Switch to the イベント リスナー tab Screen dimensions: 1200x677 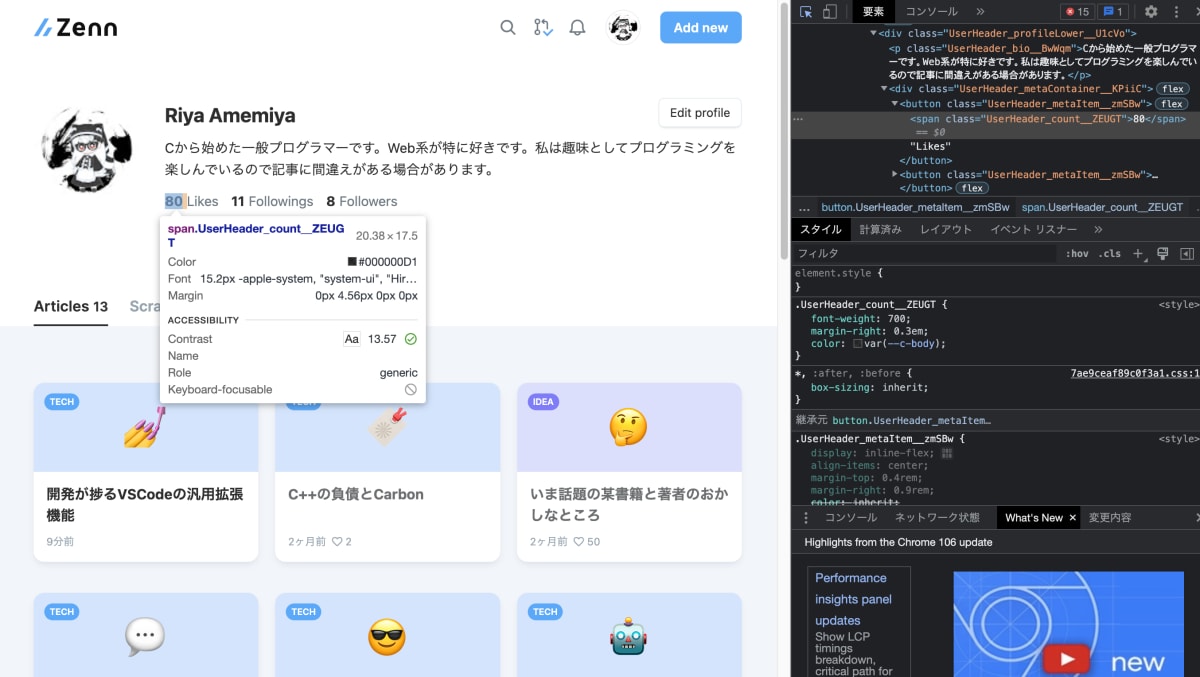pos(1034,229)
